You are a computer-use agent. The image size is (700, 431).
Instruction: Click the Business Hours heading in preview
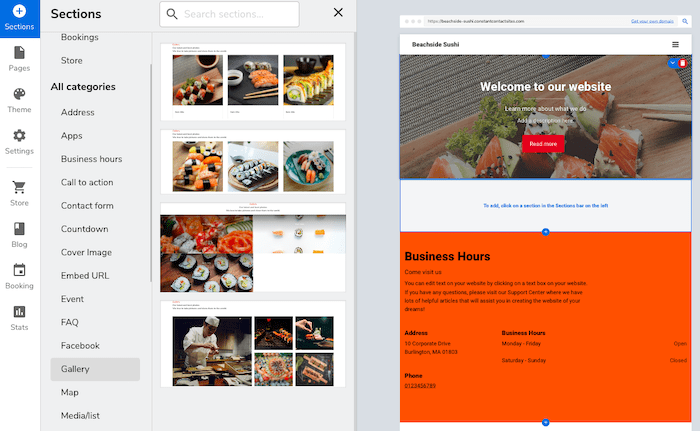point(447,256)
